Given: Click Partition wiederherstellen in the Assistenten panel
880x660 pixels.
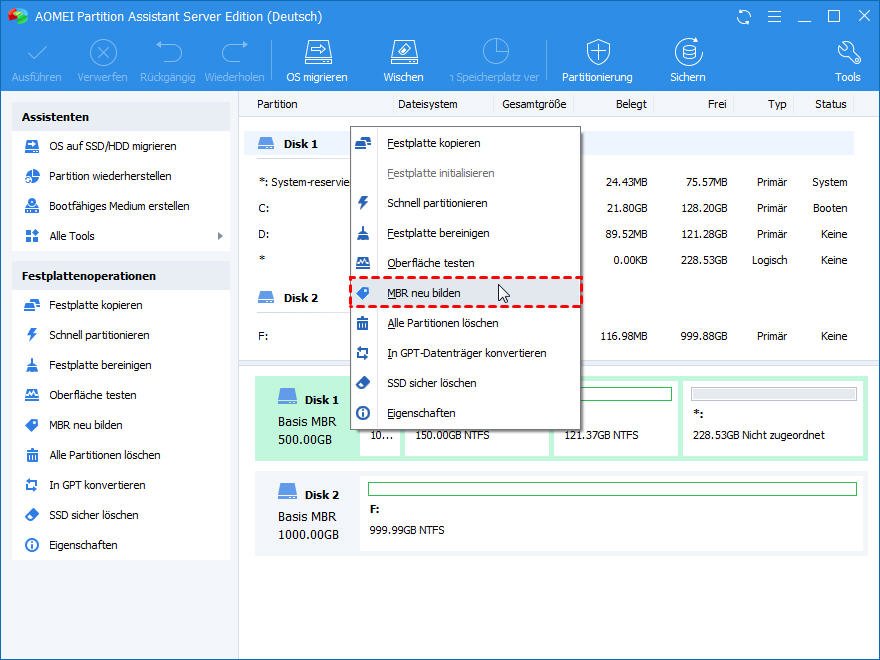Looking at the screenshot, I should (110, 176).
